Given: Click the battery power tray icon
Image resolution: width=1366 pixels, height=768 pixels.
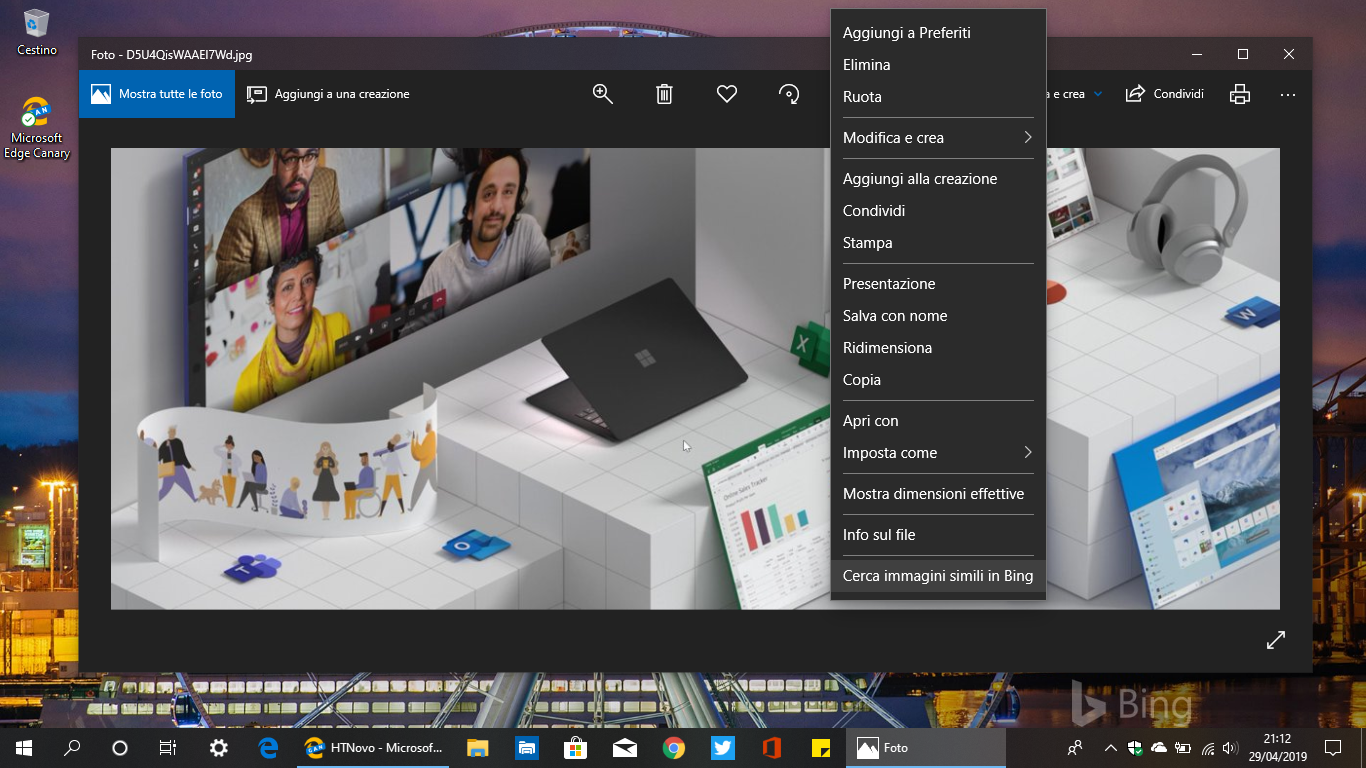Looking at the screenshot, I should tap(1183, 748).
